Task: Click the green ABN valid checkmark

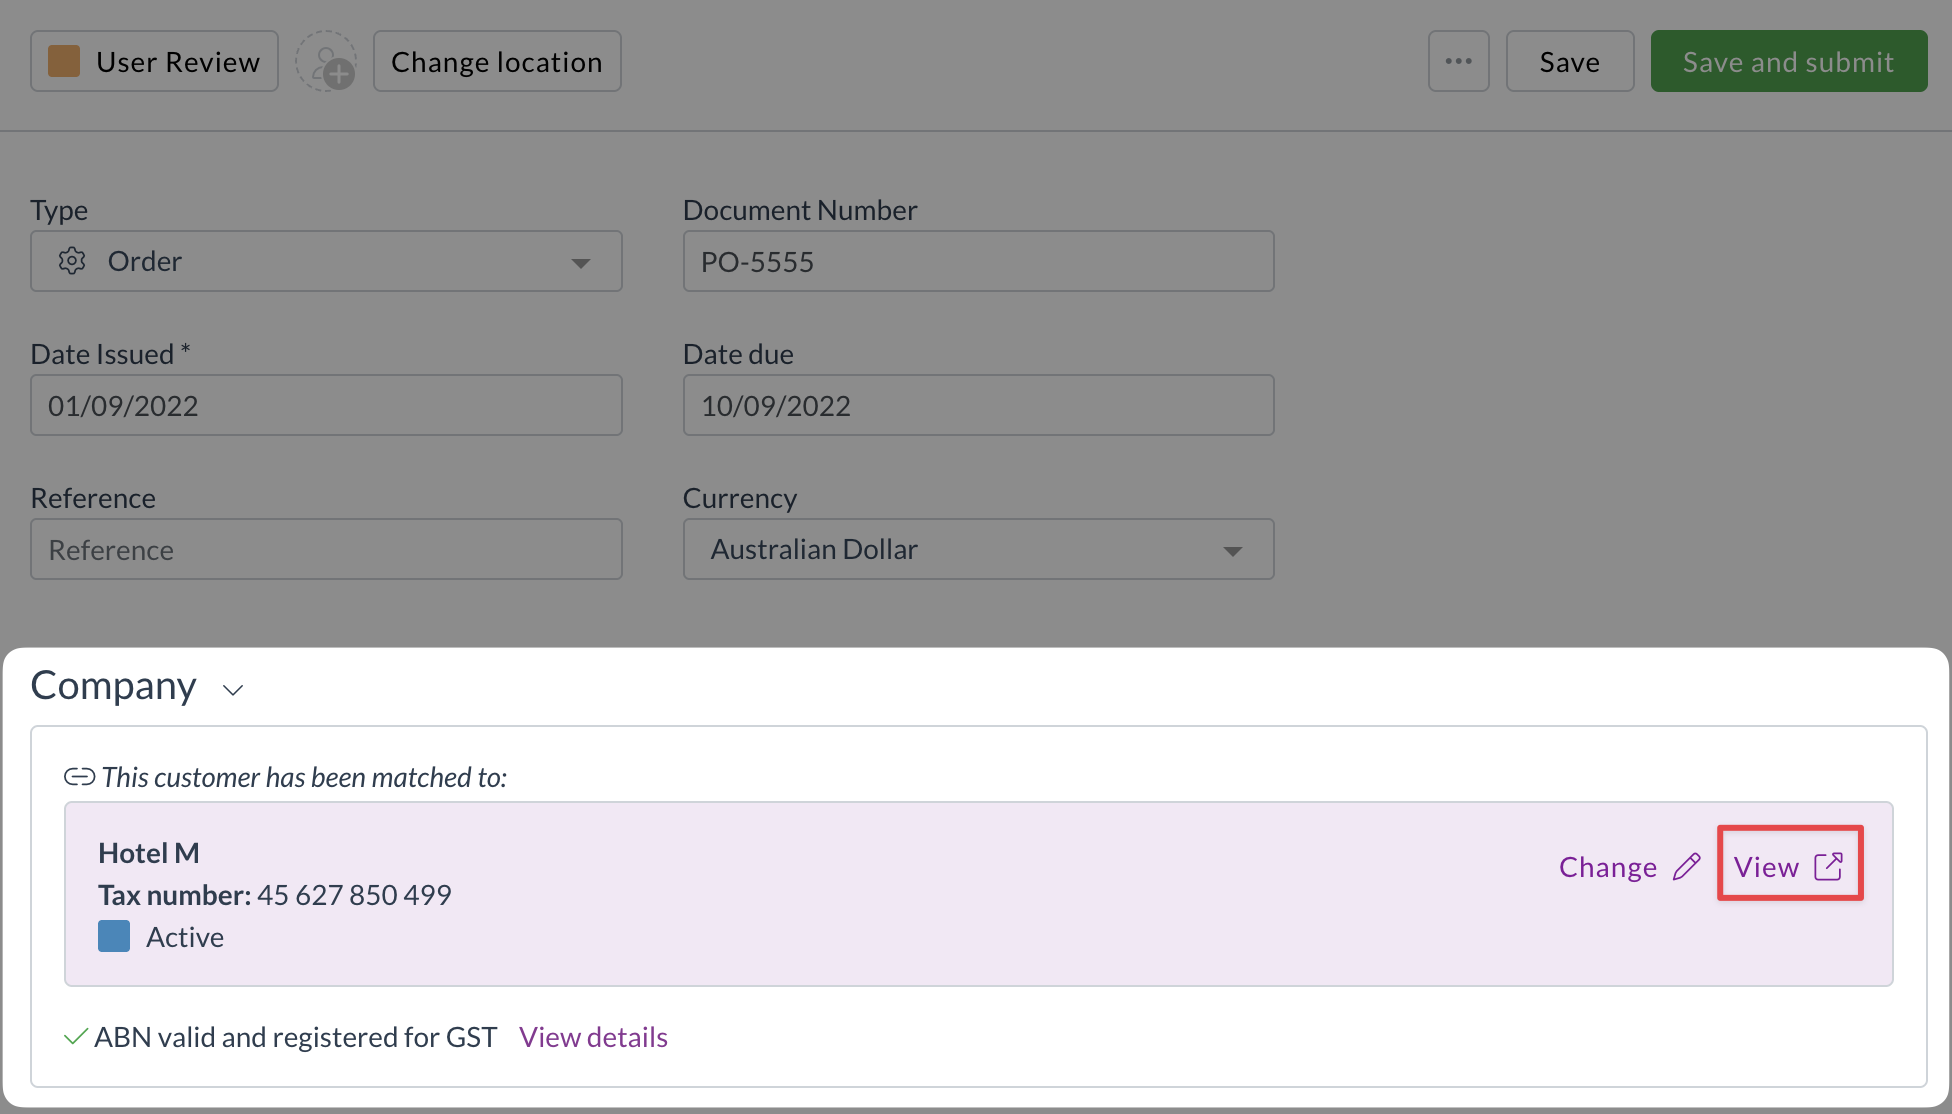Action: [x=75, y=1037]
